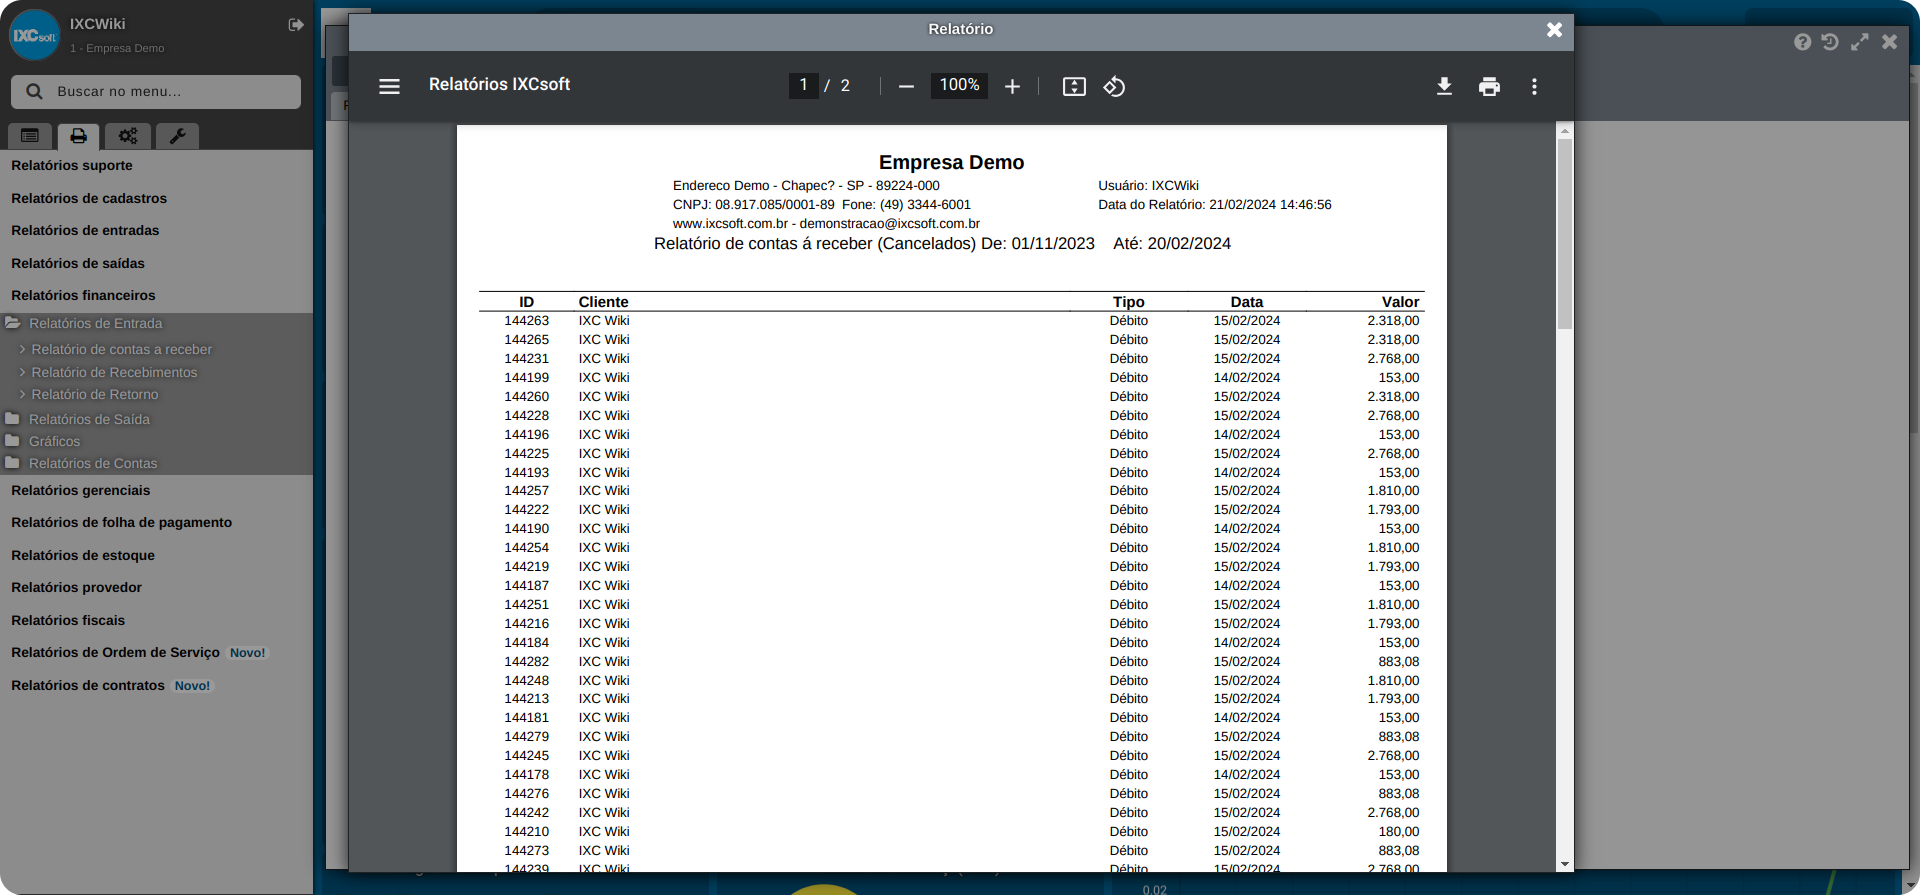Viewport: 1920px width, 895px height.
Task: Open Relatórios de folha de pagamento
Action: point(122,523)
